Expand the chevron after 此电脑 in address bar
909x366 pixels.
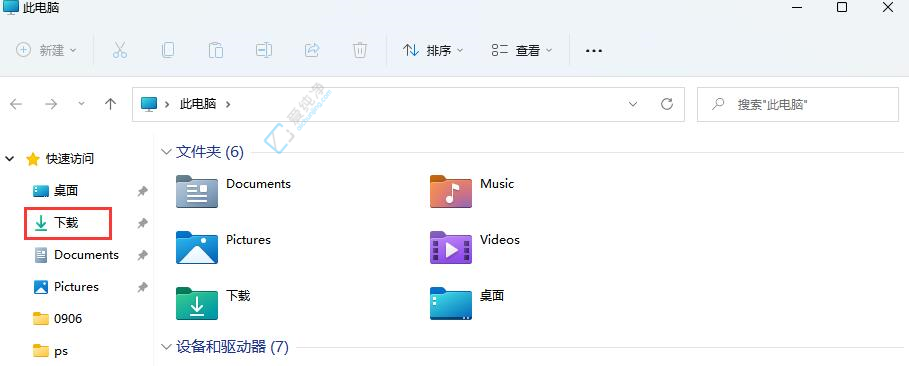pyautogui.click(x=228, y=104)
